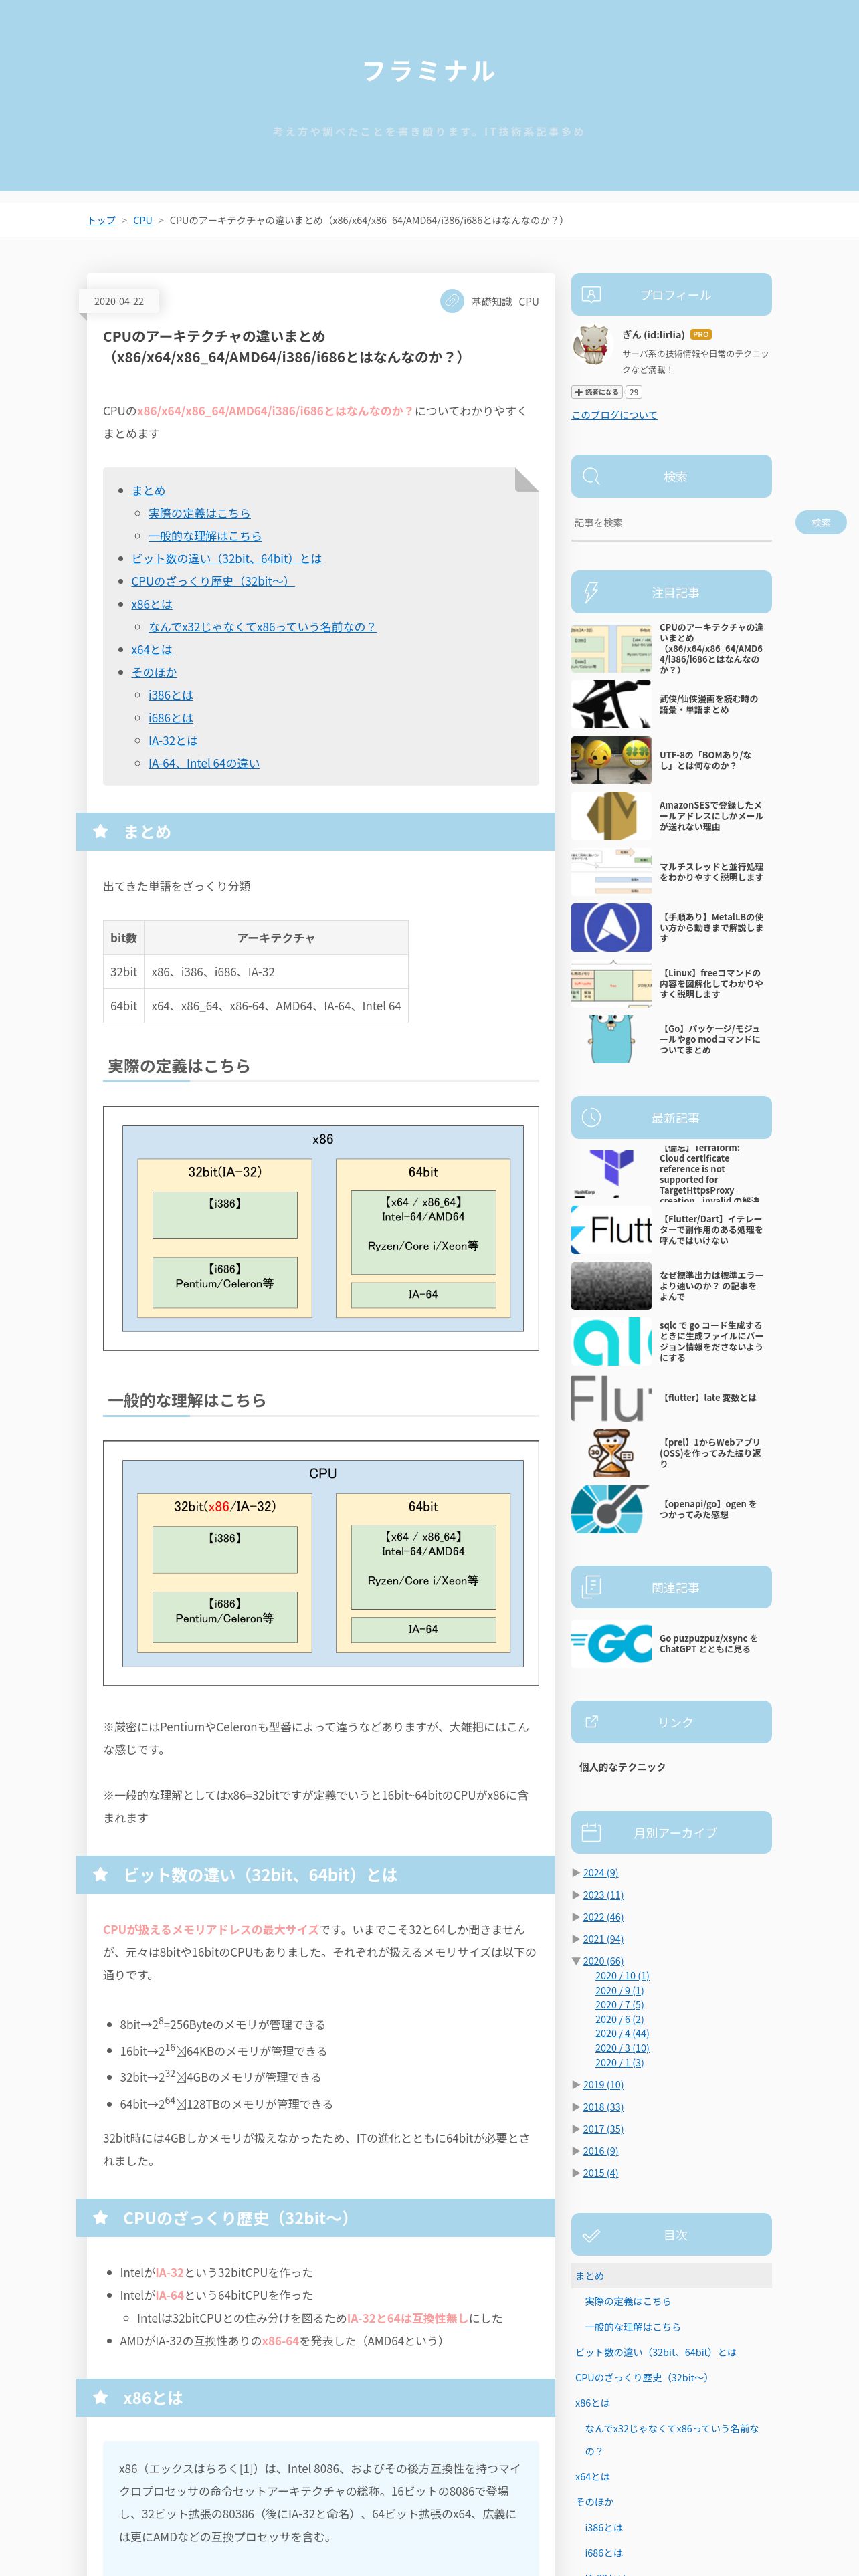Image resolution: width=859 pixels, height=2576 pixels.
Task: Select まとめ in the sidebar 目次
Action: 589,2276
